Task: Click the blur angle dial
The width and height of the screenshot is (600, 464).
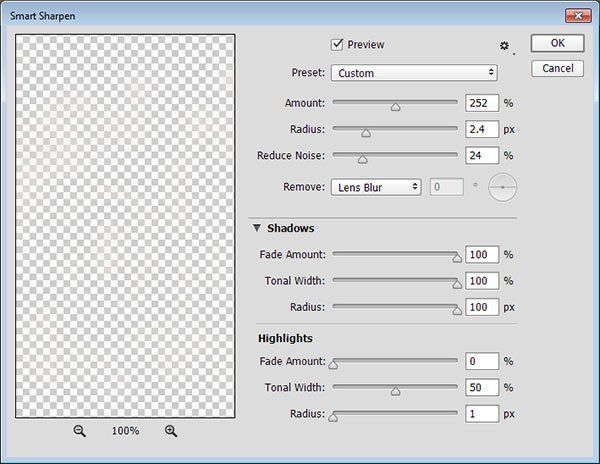Action: pos(502,187)
